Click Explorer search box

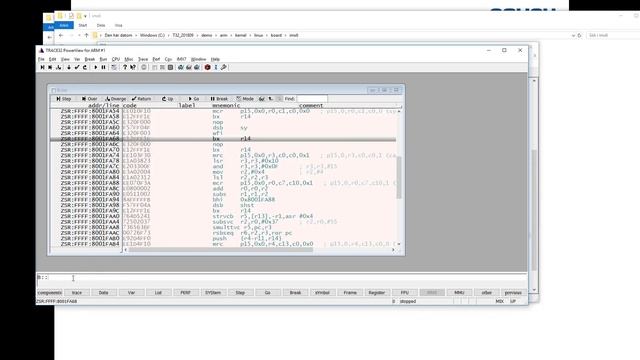pyautogui.click(x=612, y=36)
